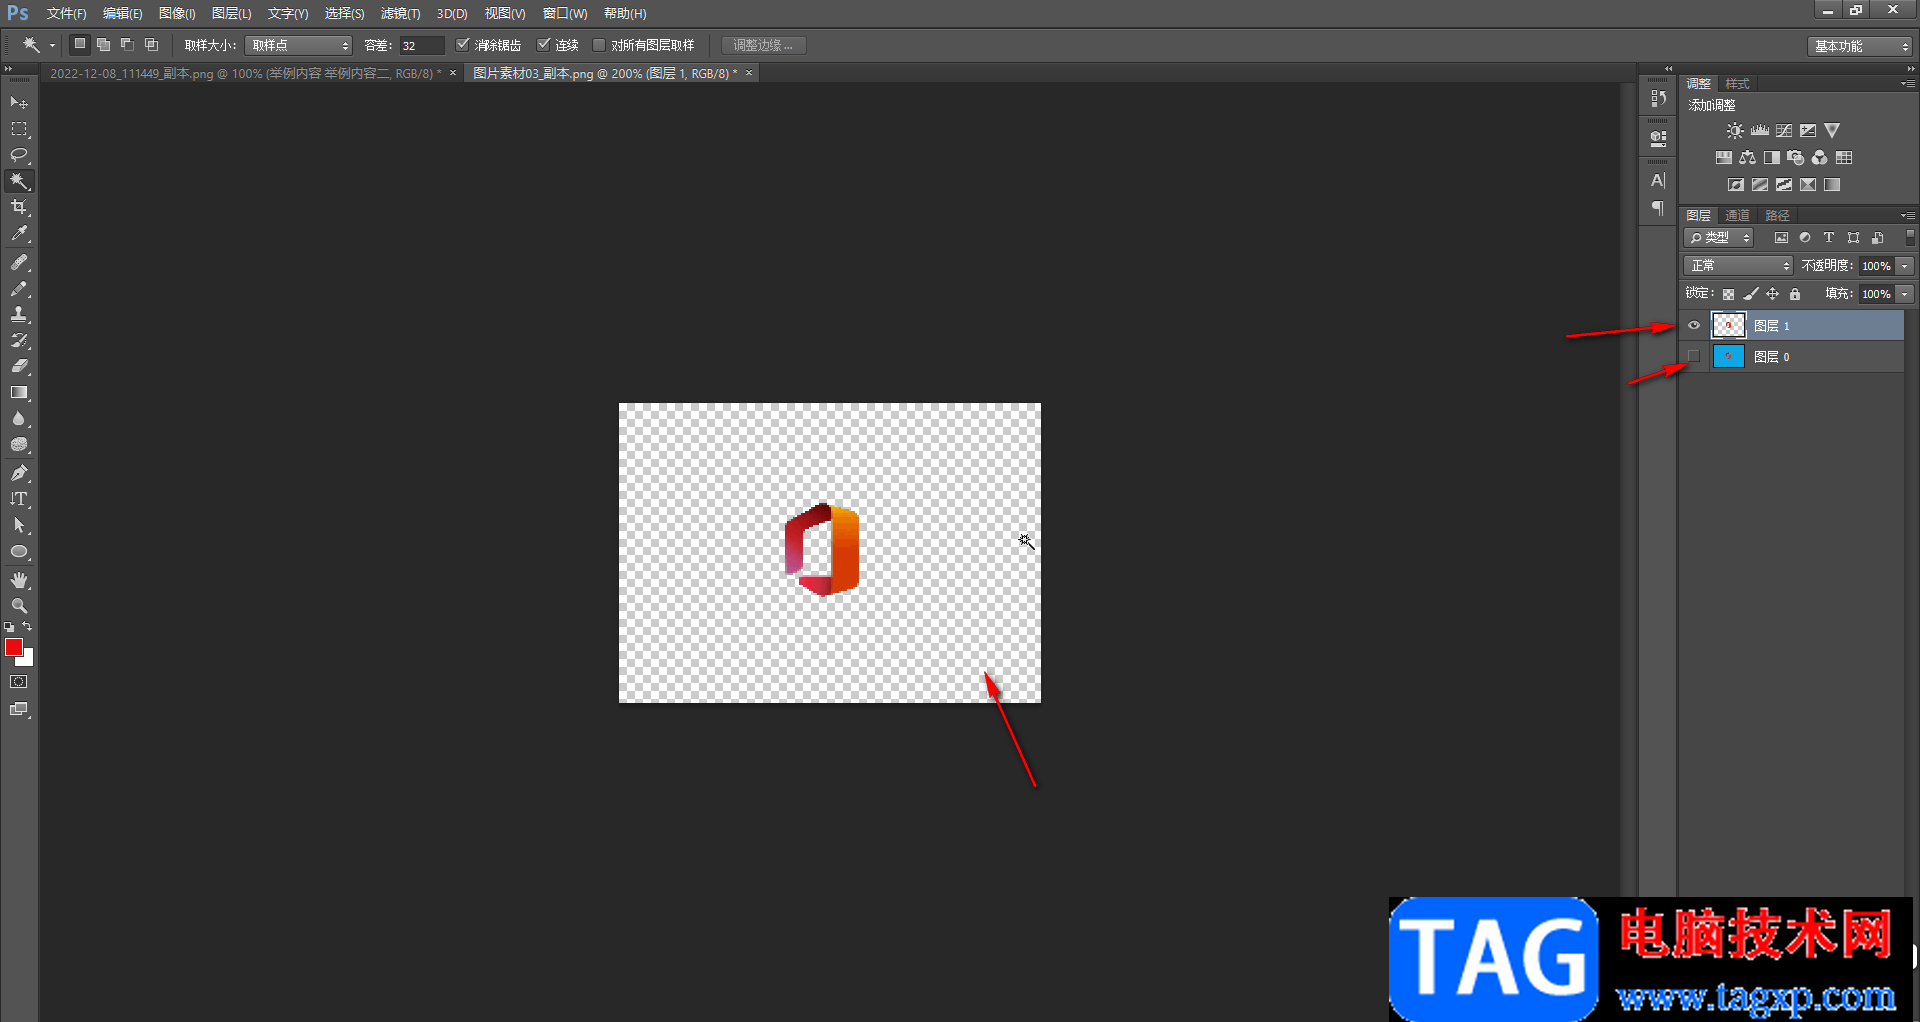1920x1022 pixels.
Task: Enable 对所有图层取样 checkbox
Action: [599, 45]
